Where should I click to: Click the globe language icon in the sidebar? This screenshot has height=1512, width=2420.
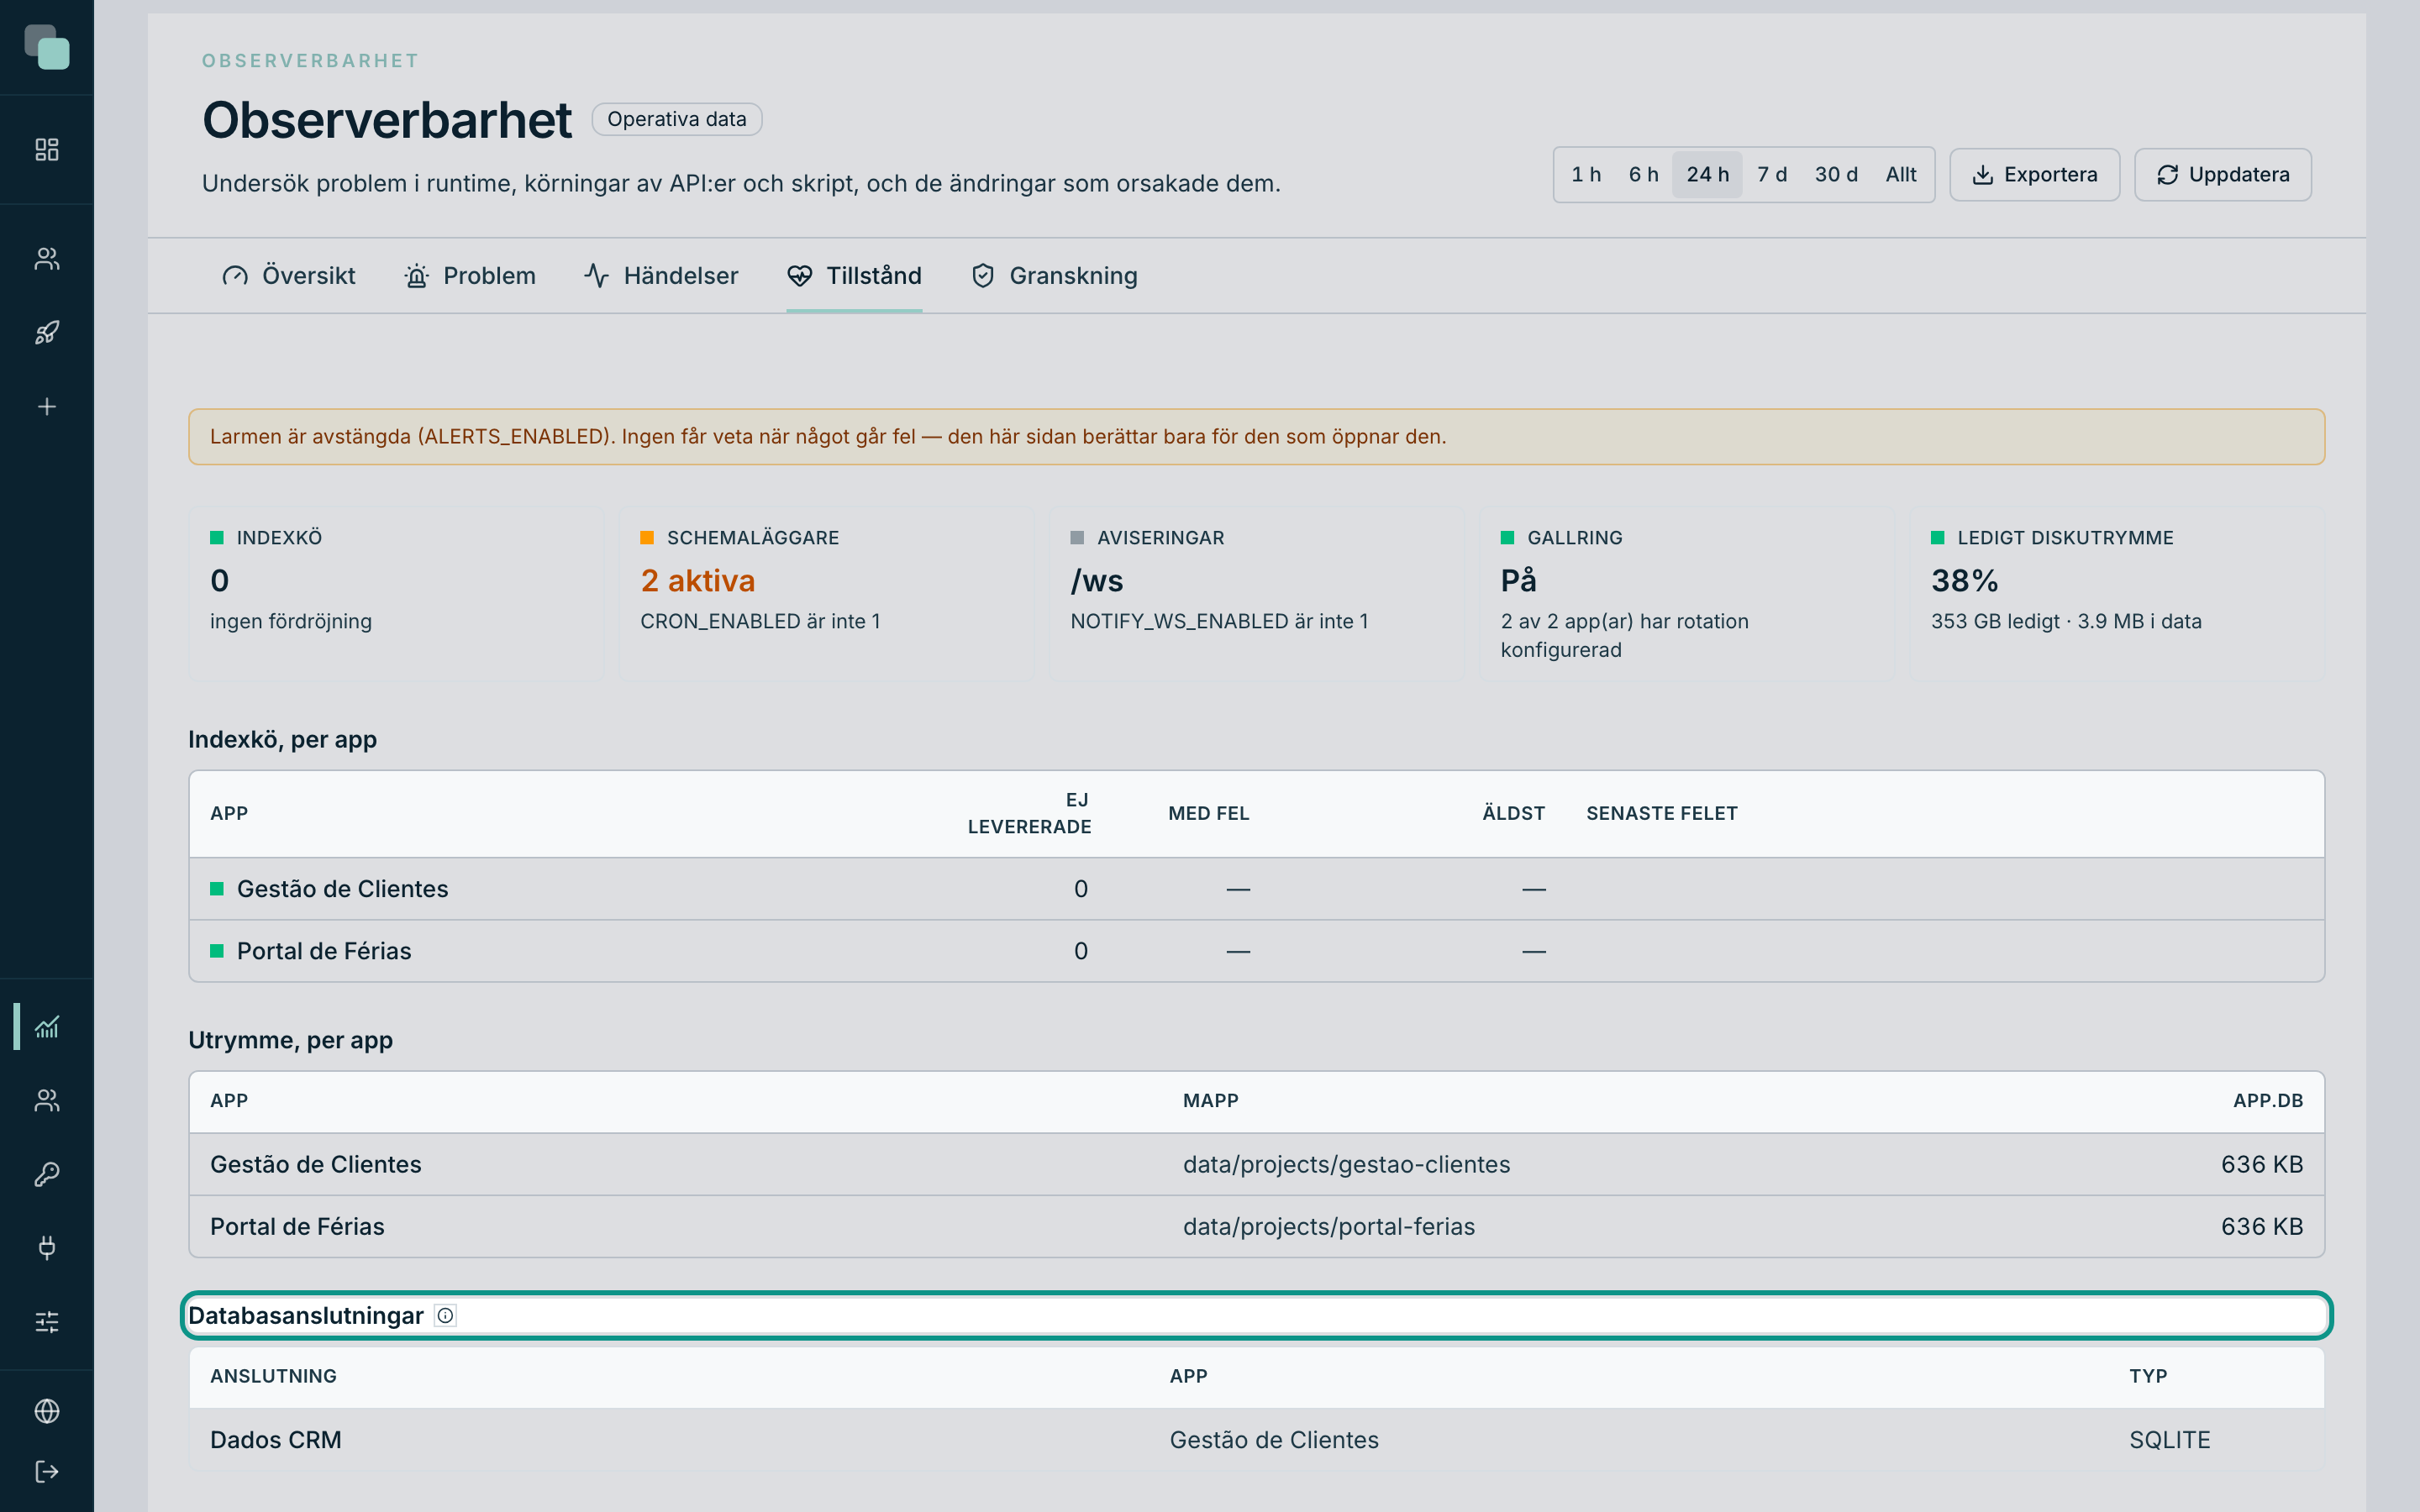(x=47, y=1411)
